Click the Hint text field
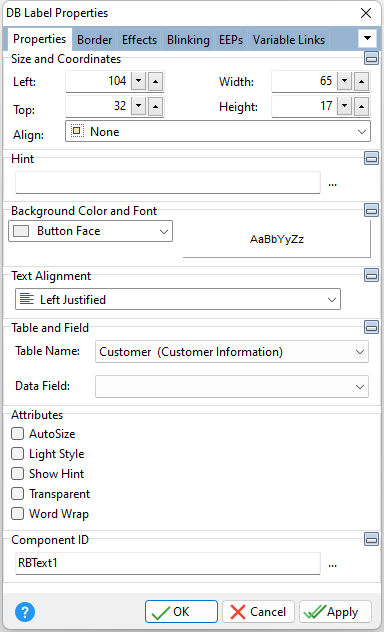Image resolution: width=384 pixels, height=632 pixels. [168, 183]
